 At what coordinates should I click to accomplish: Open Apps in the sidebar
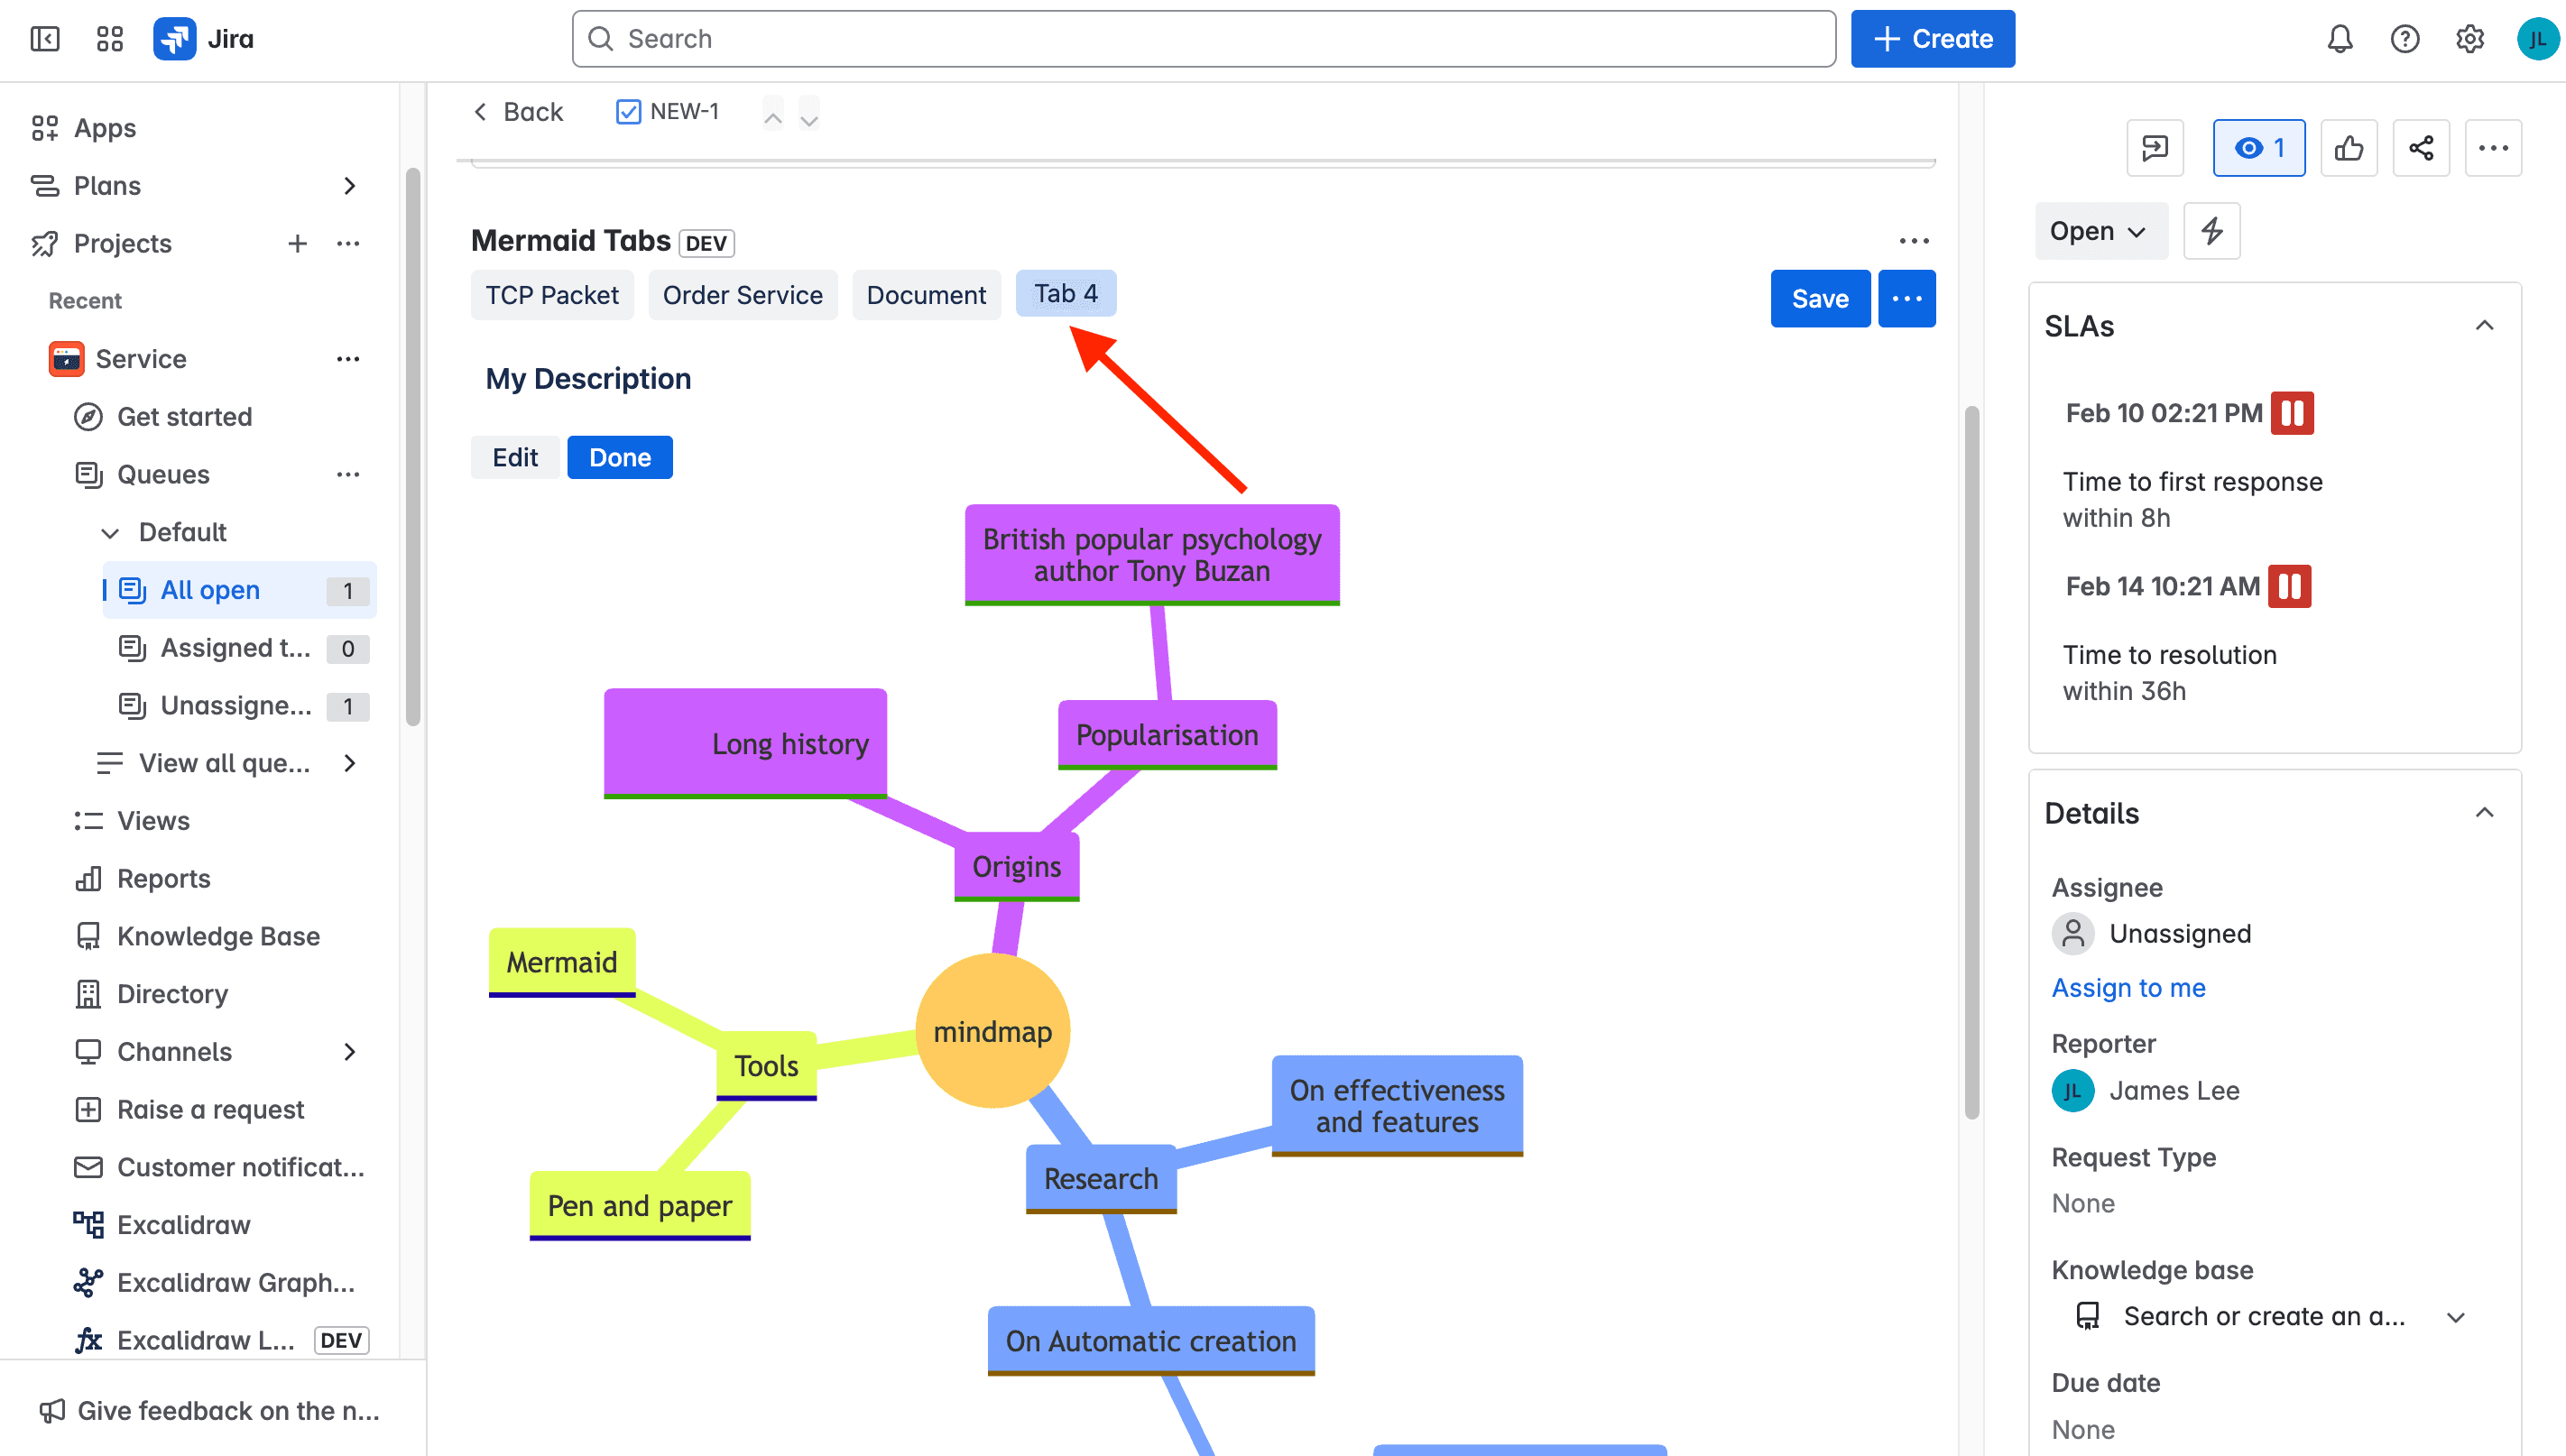pyautogui.click(x=105, y=128)
